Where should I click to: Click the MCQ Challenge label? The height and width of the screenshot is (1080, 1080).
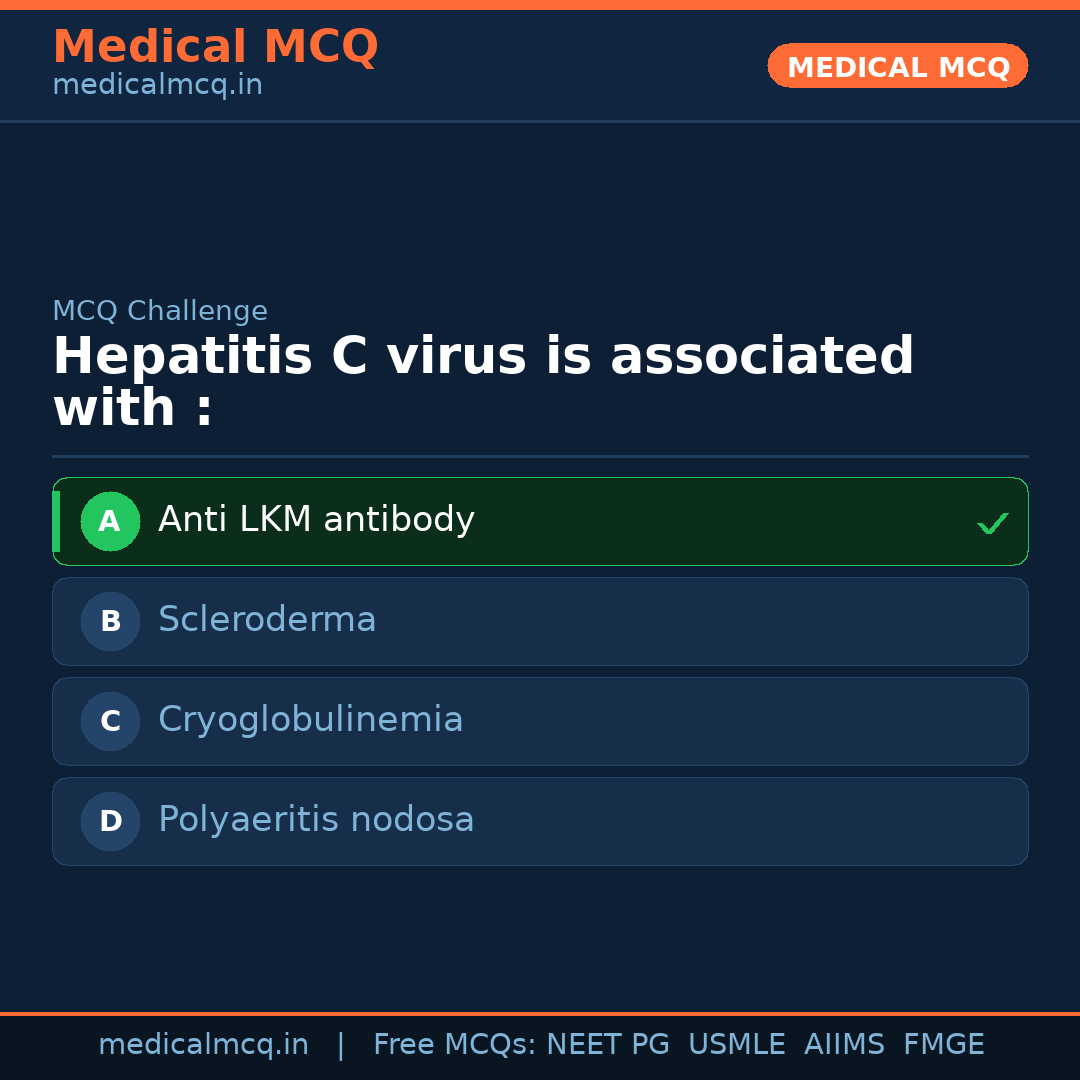coord(160,311)
